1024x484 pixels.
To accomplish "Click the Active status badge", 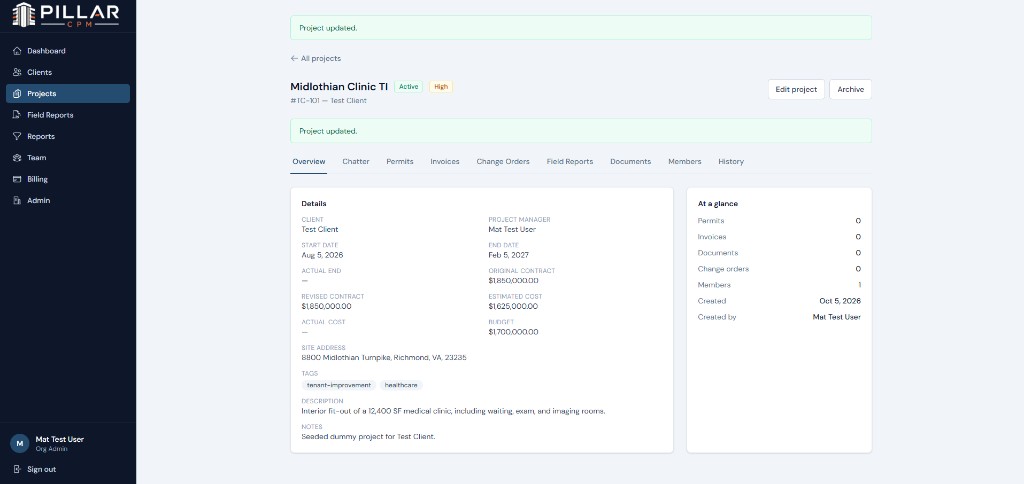I will point(408,87).
